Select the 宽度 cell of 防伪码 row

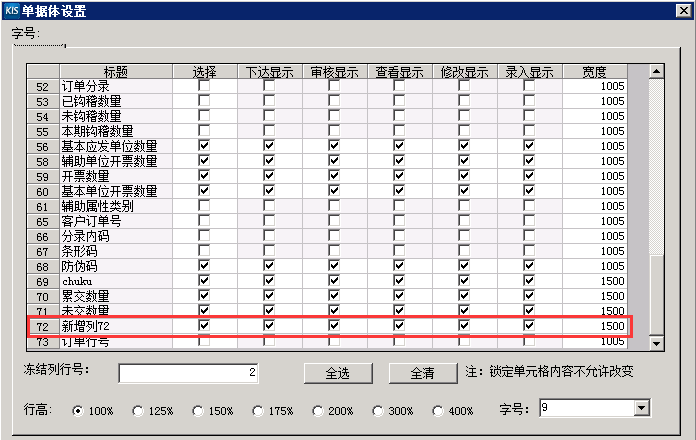[594, 266]
